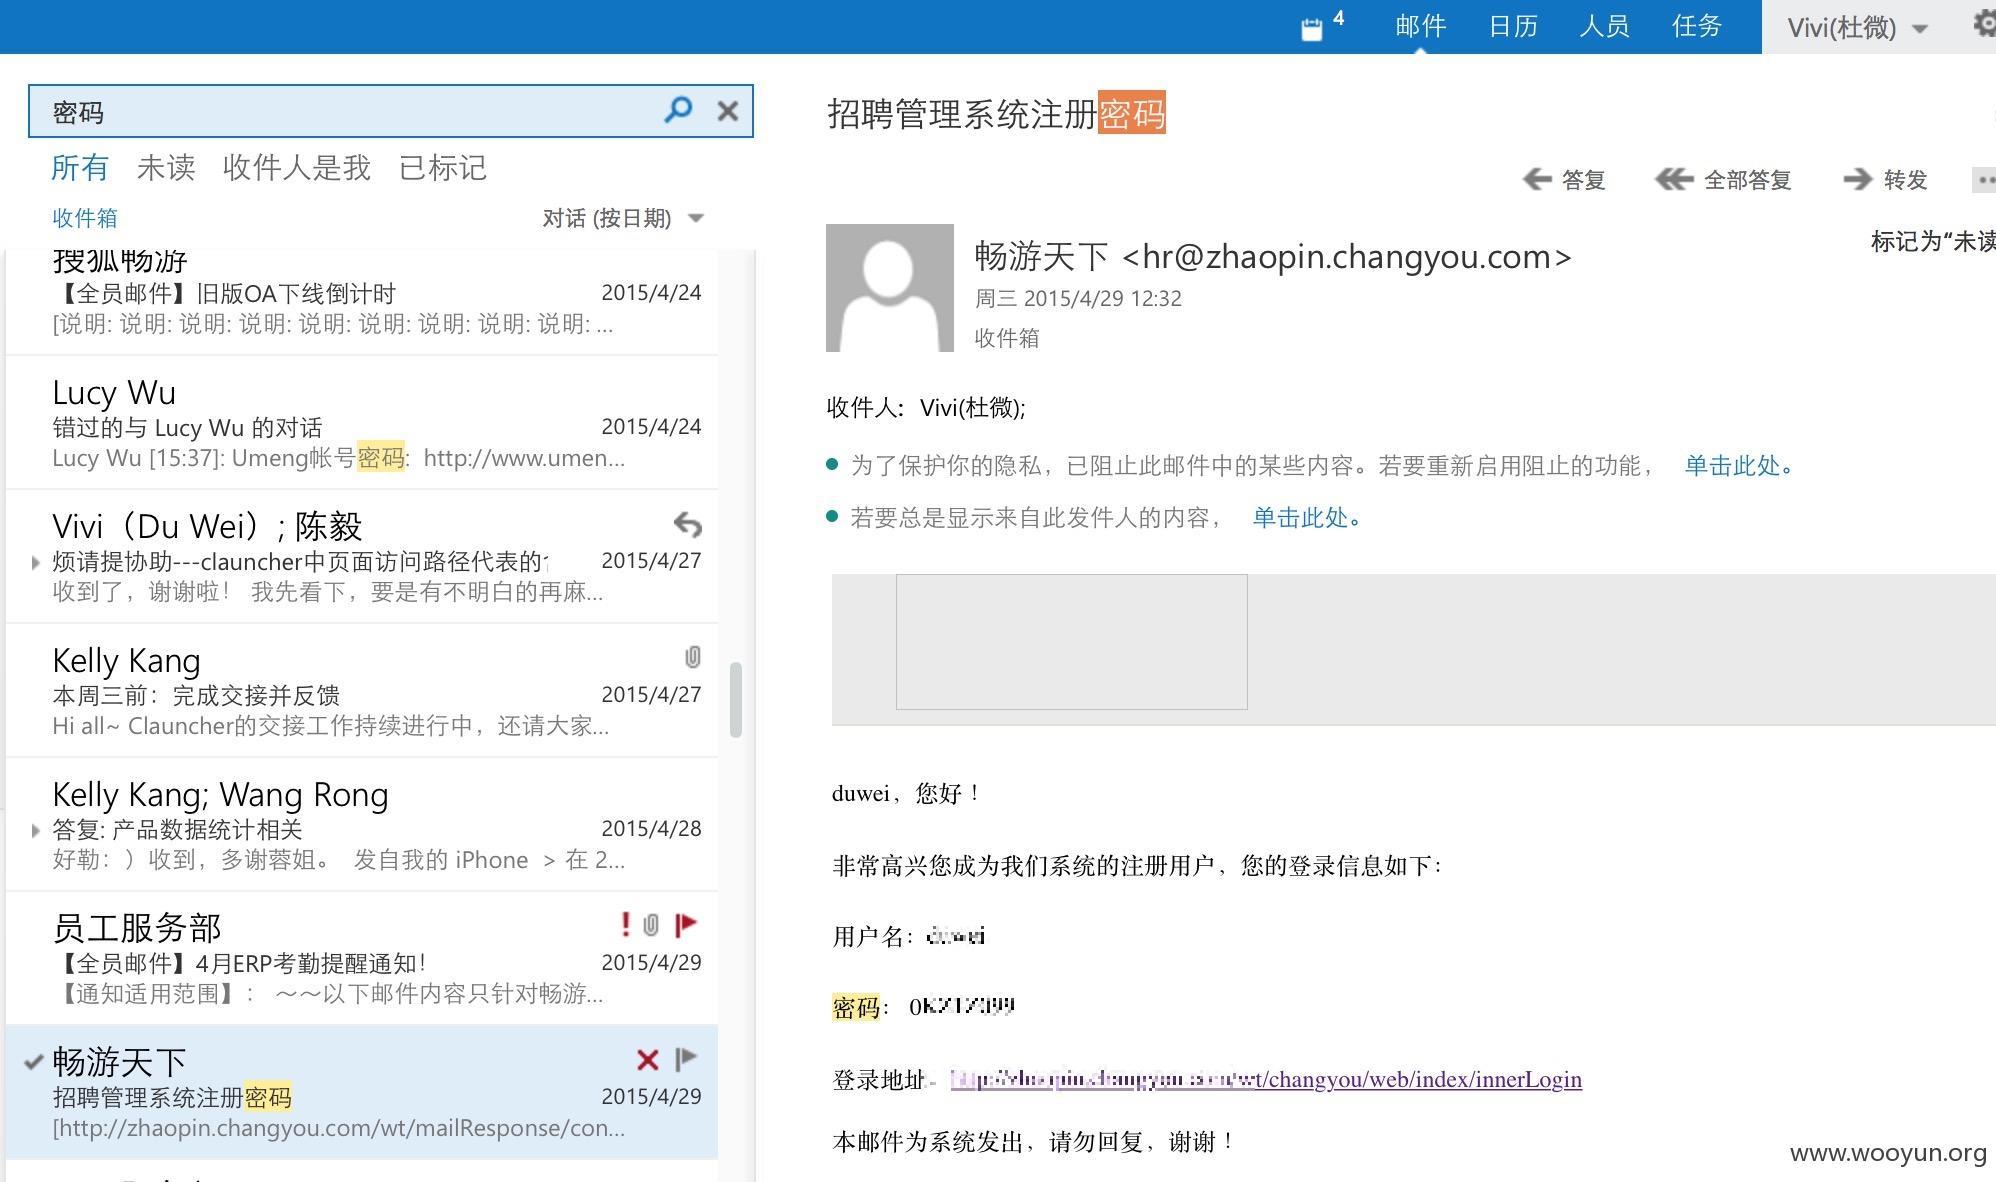Click the reply-all double arrow icon
Viewport: 1996px width, 1182px height.
coord(1674,179)
